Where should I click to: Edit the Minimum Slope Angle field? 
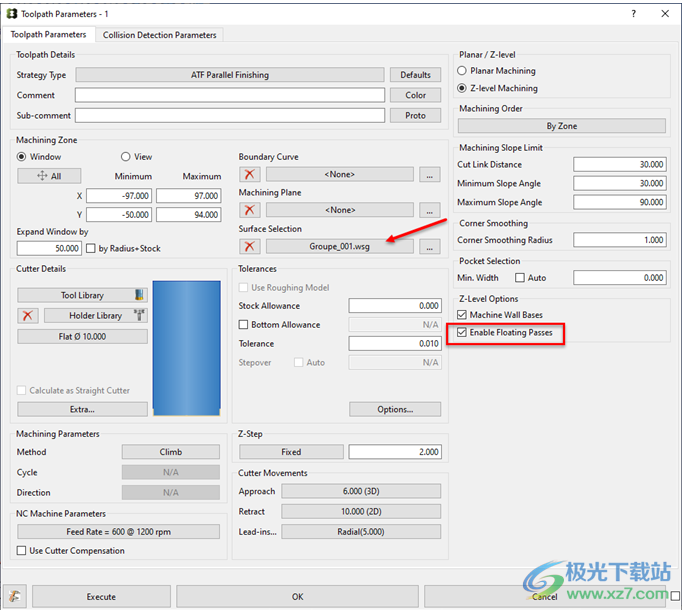[620, 184]
